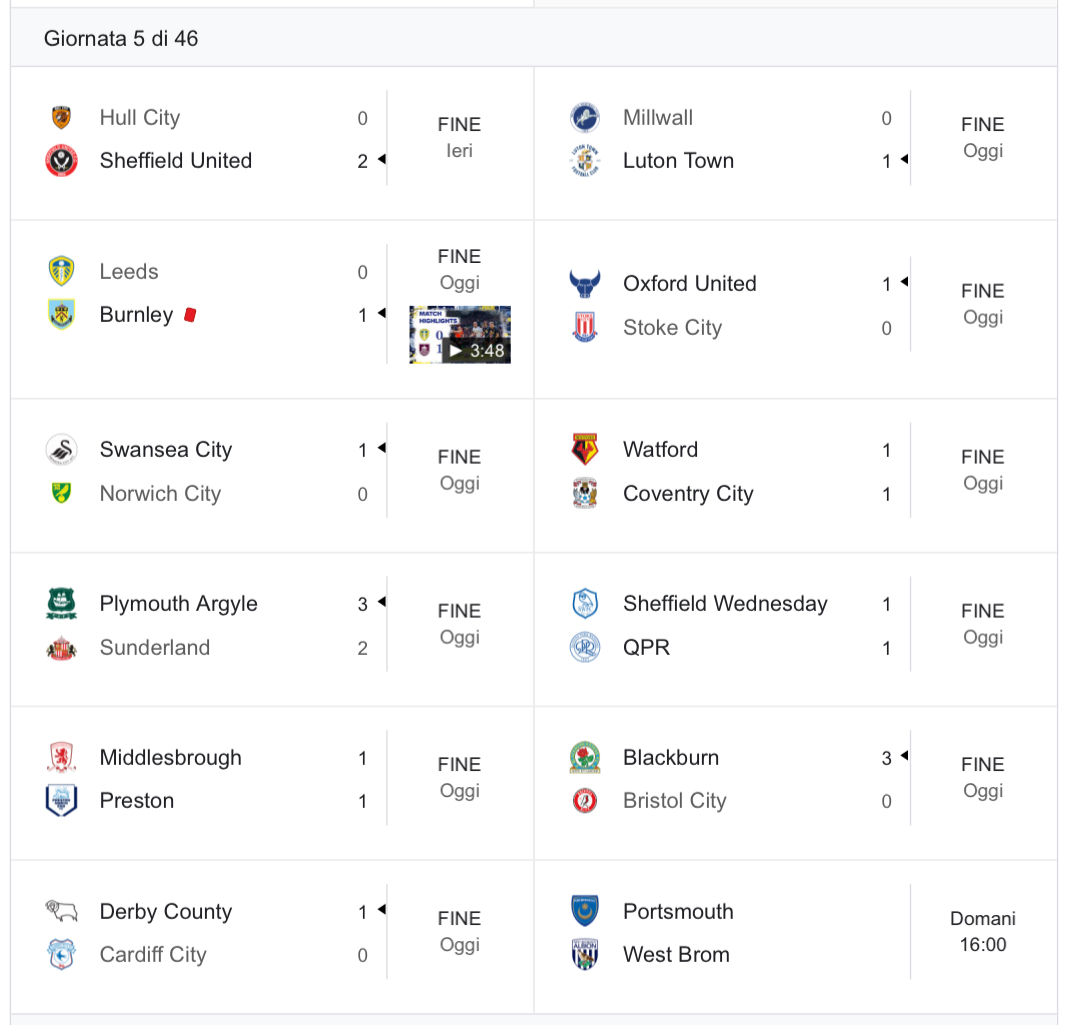The width and height of the screenshot is (1080, 1025).
Task: Click the Portsmouth blue shield crest
Action: [x=585, y=911]
